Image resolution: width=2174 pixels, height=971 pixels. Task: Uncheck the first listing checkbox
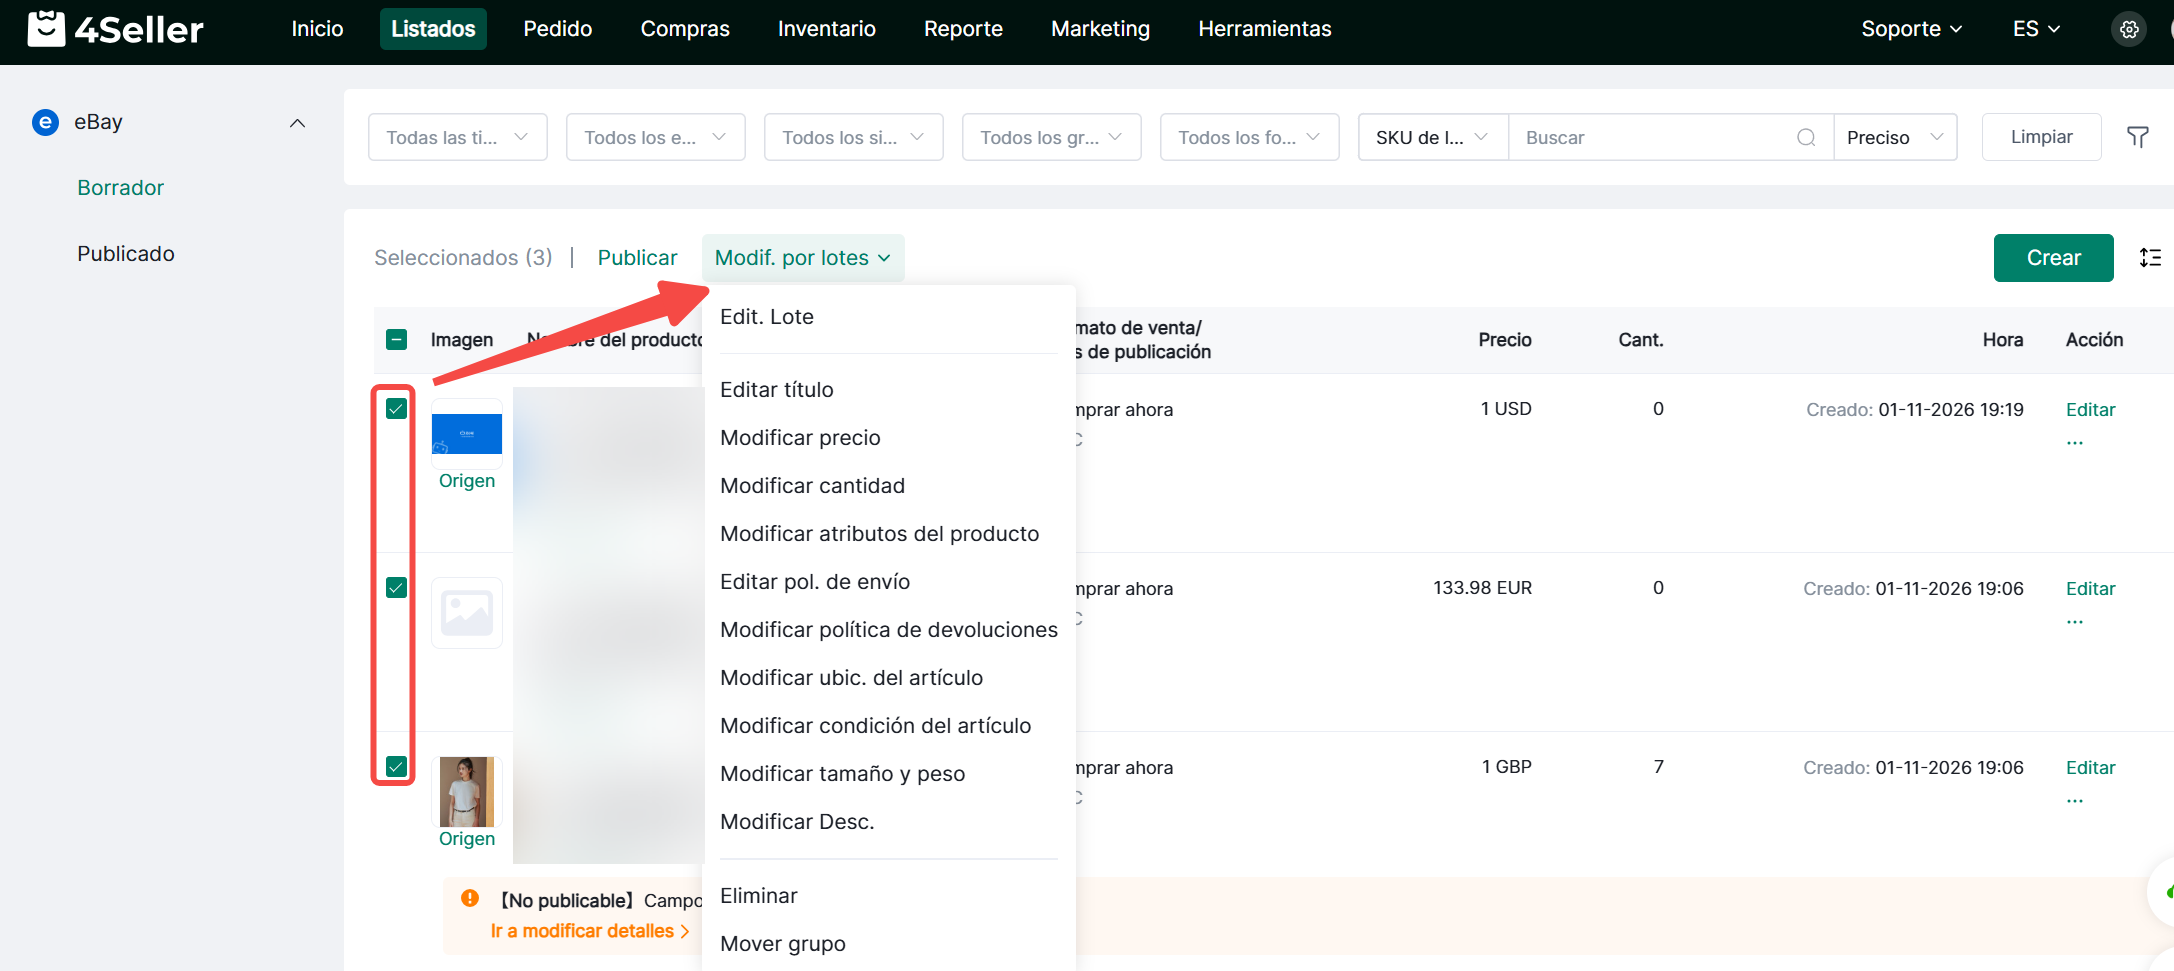[397, 409]
